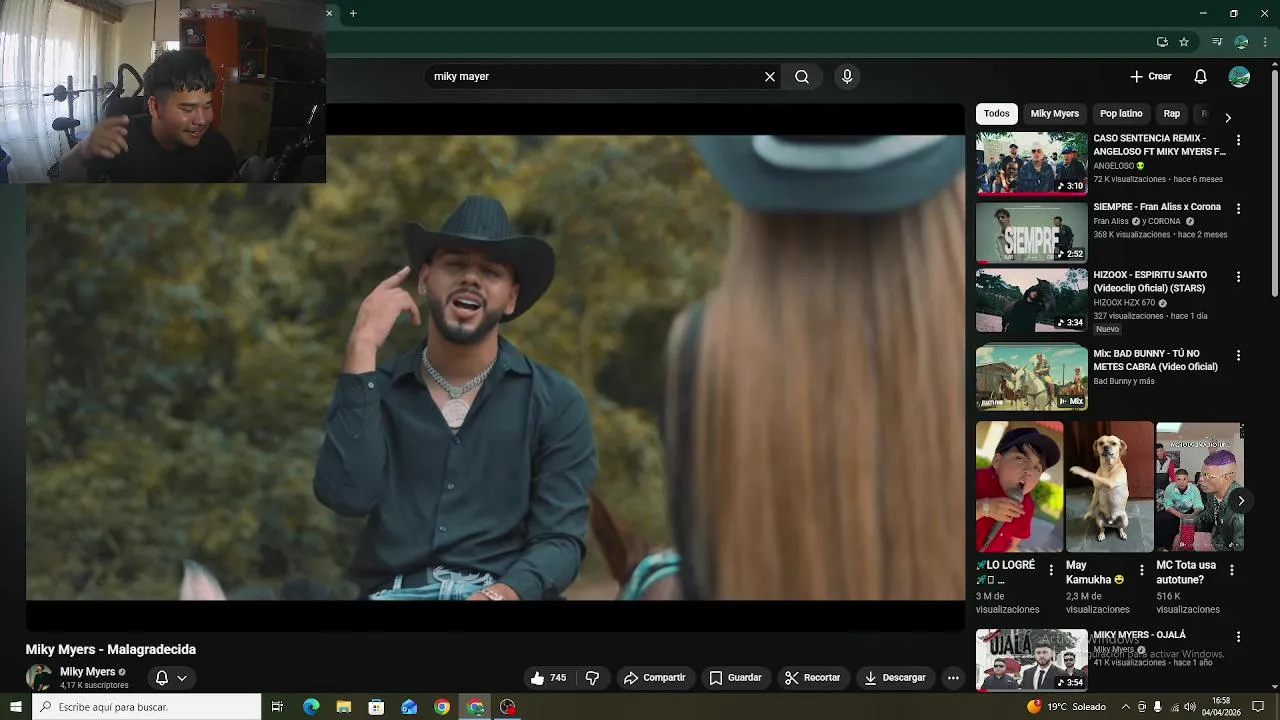Open Windows notification center
Screen dimensions: 1280x720
click(1259, 707)
